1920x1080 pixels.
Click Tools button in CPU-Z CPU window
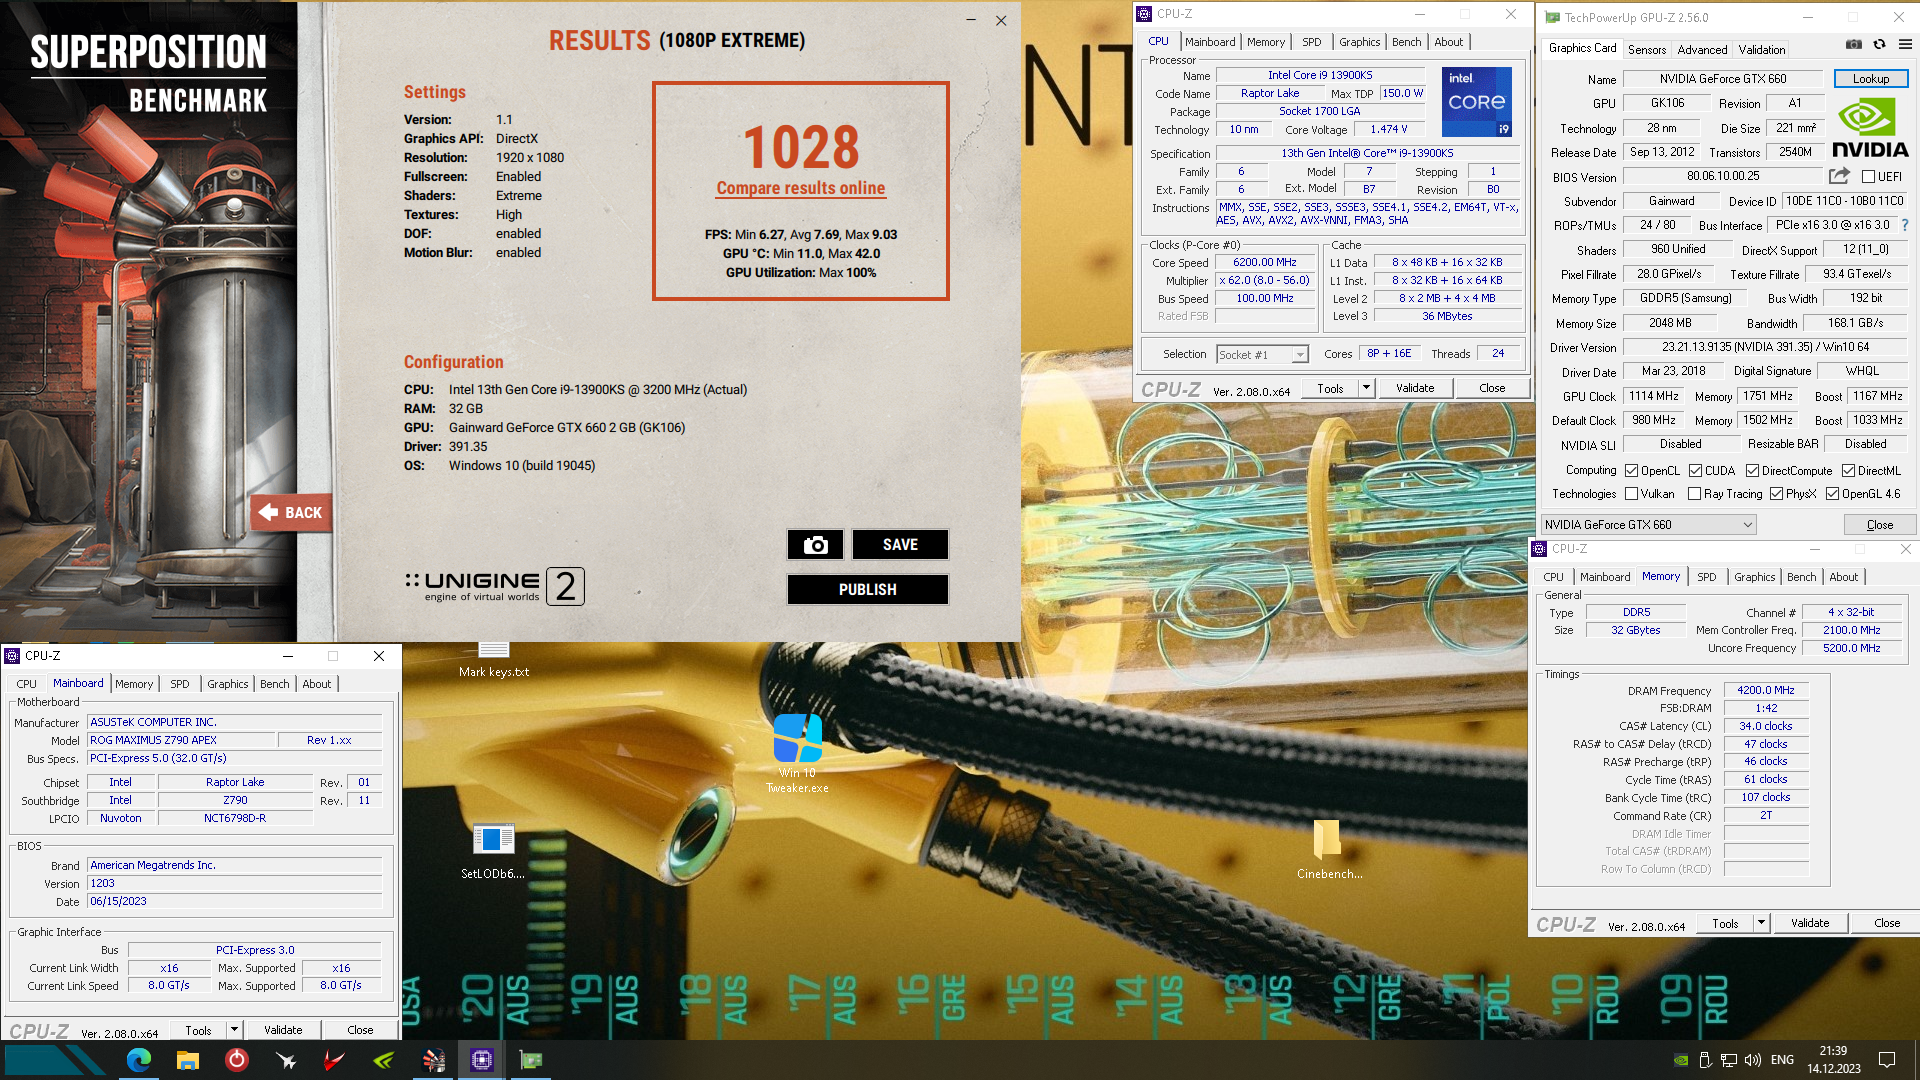[x=1330, y=388]
